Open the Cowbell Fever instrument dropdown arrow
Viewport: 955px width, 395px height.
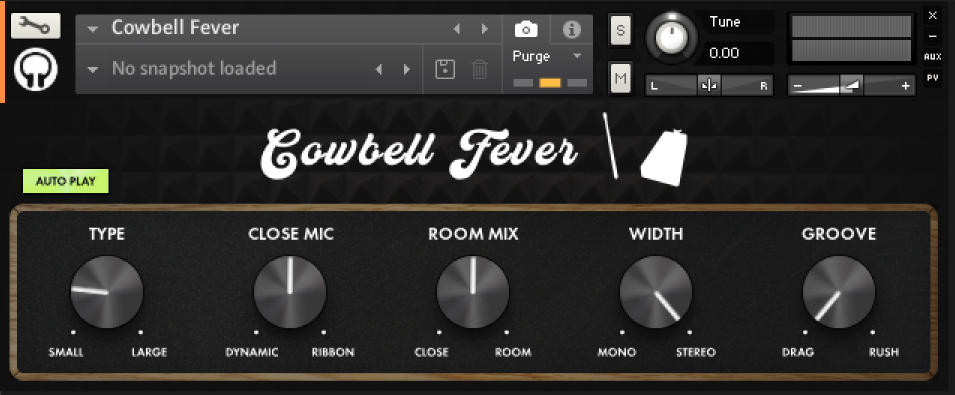click(93, 29)
